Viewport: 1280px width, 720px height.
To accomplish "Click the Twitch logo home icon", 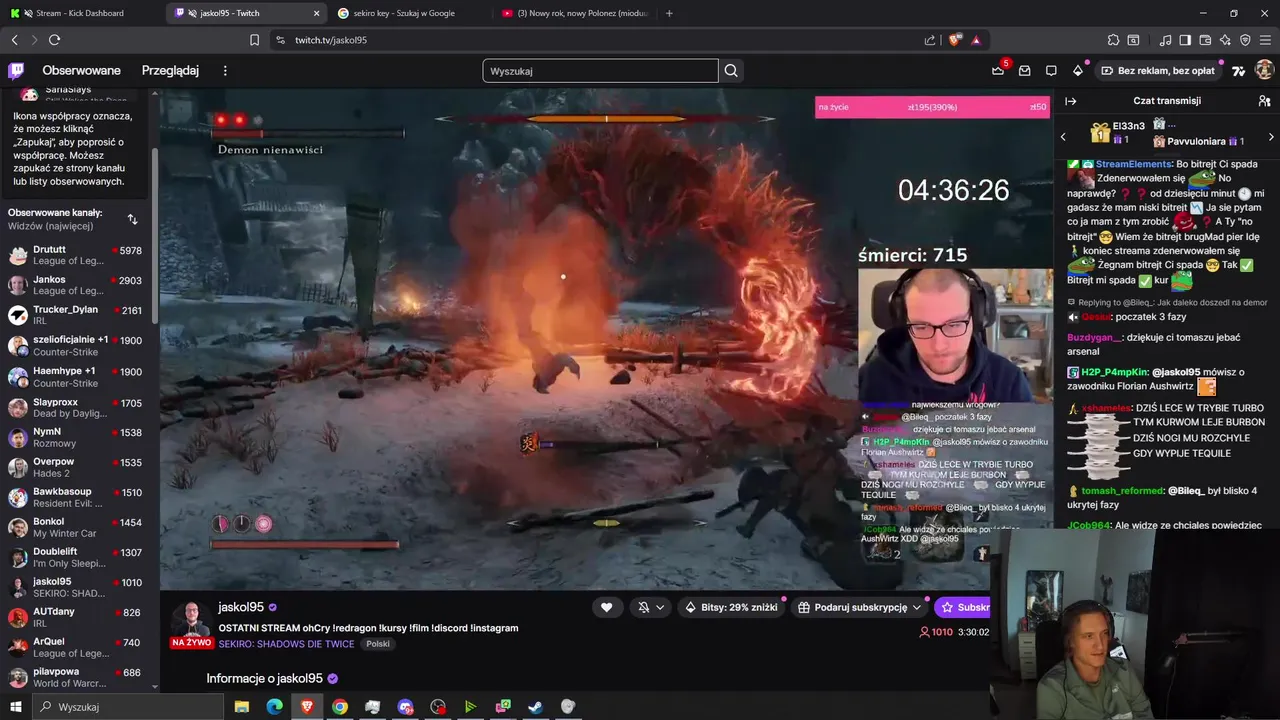I will (16, 70).
